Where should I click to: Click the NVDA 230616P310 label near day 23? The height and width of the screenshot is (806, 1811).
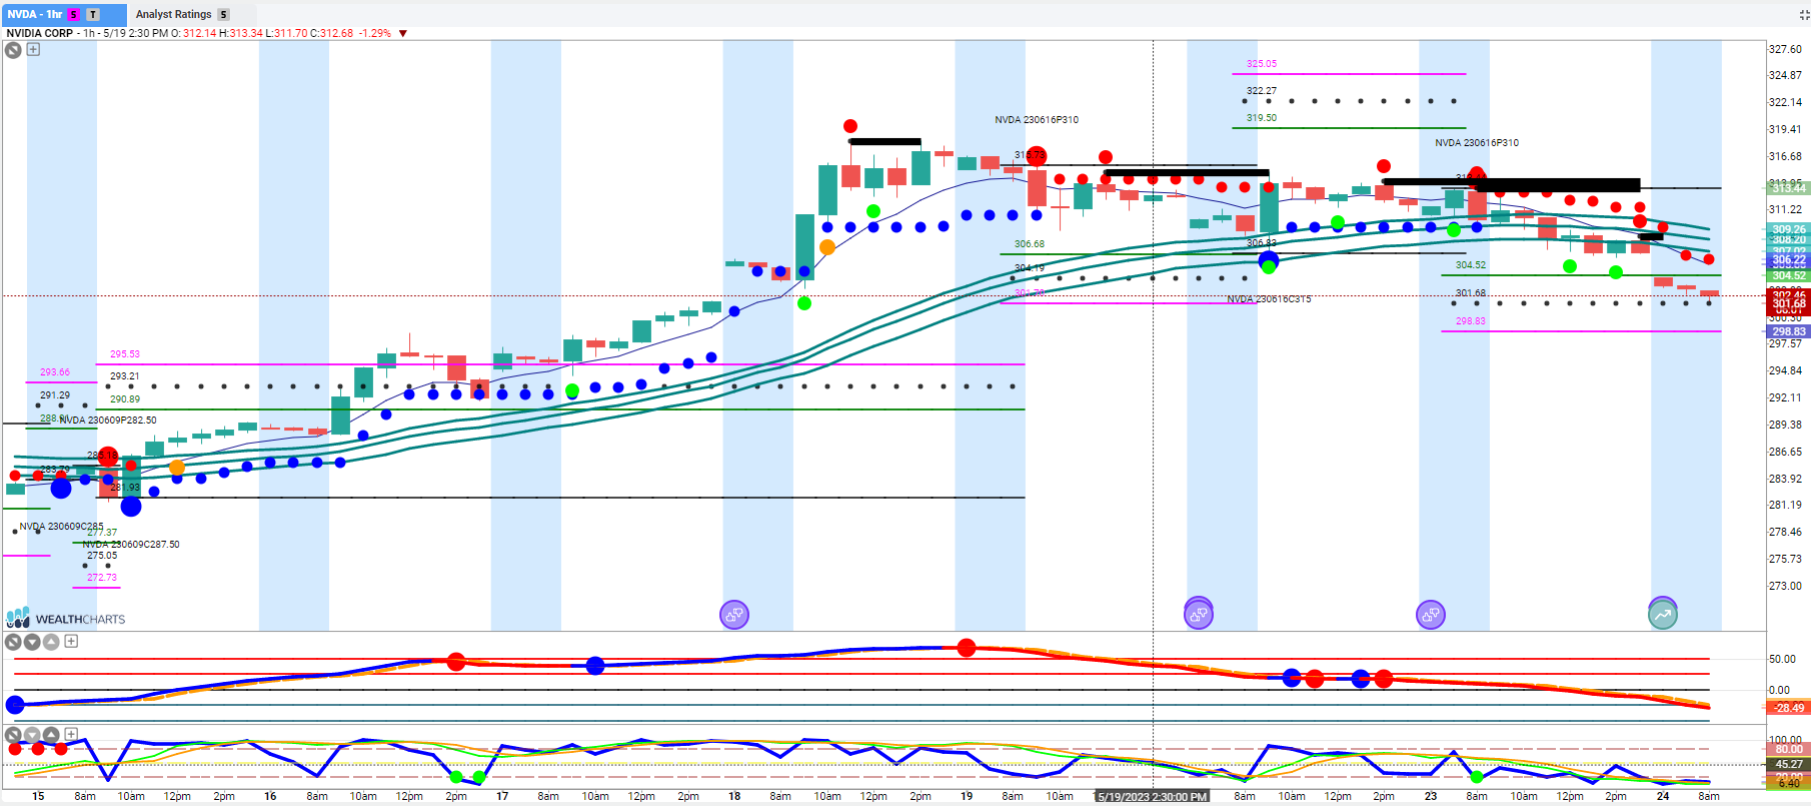tap(1477, 143)
